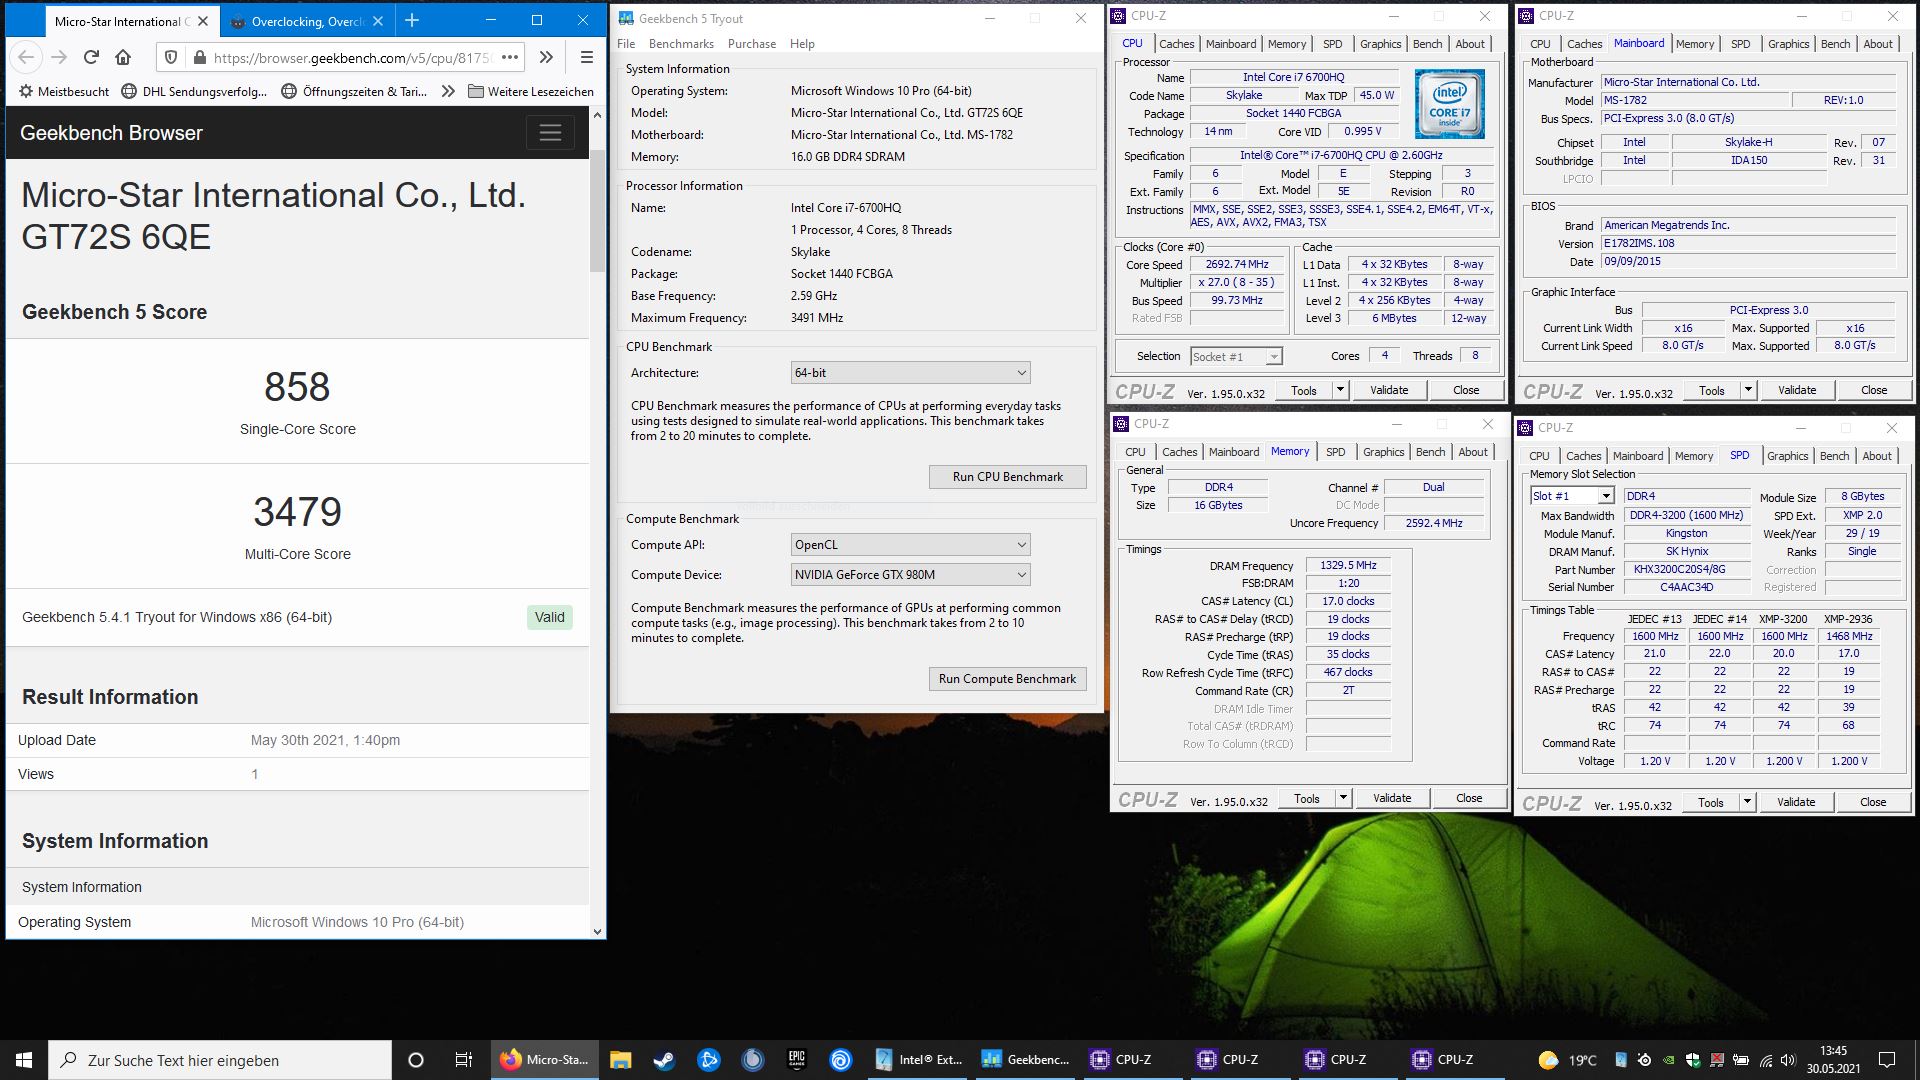1920x1080 pixels.
Task: Open volume control in system tray
Action: (1790, 1060)
